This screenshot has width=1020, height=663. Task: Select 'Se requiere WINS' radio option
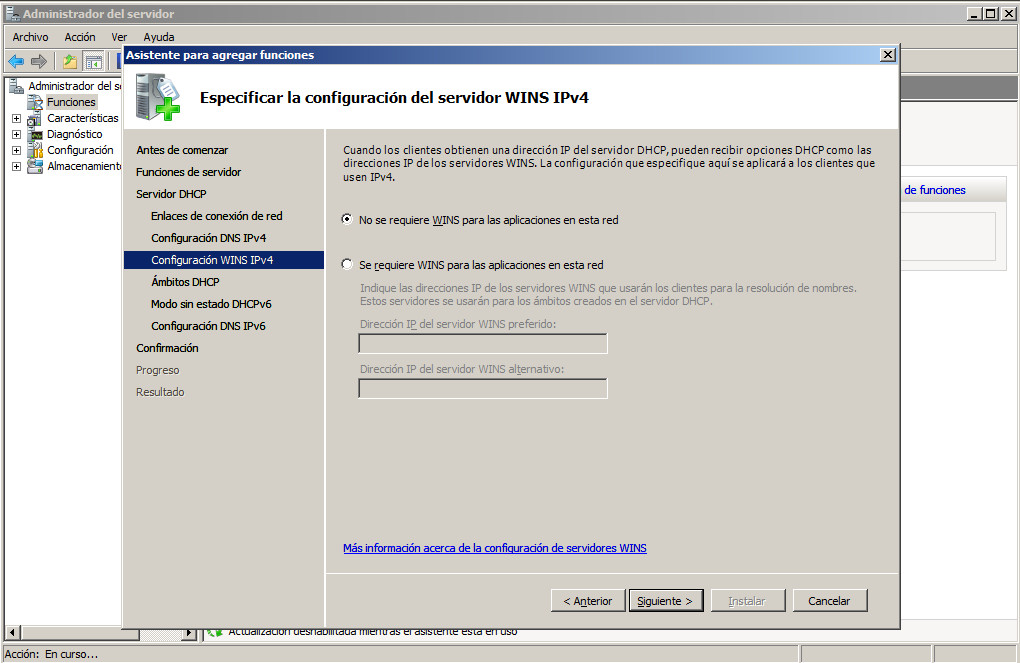pyautogui.click(x=347, y=265)
